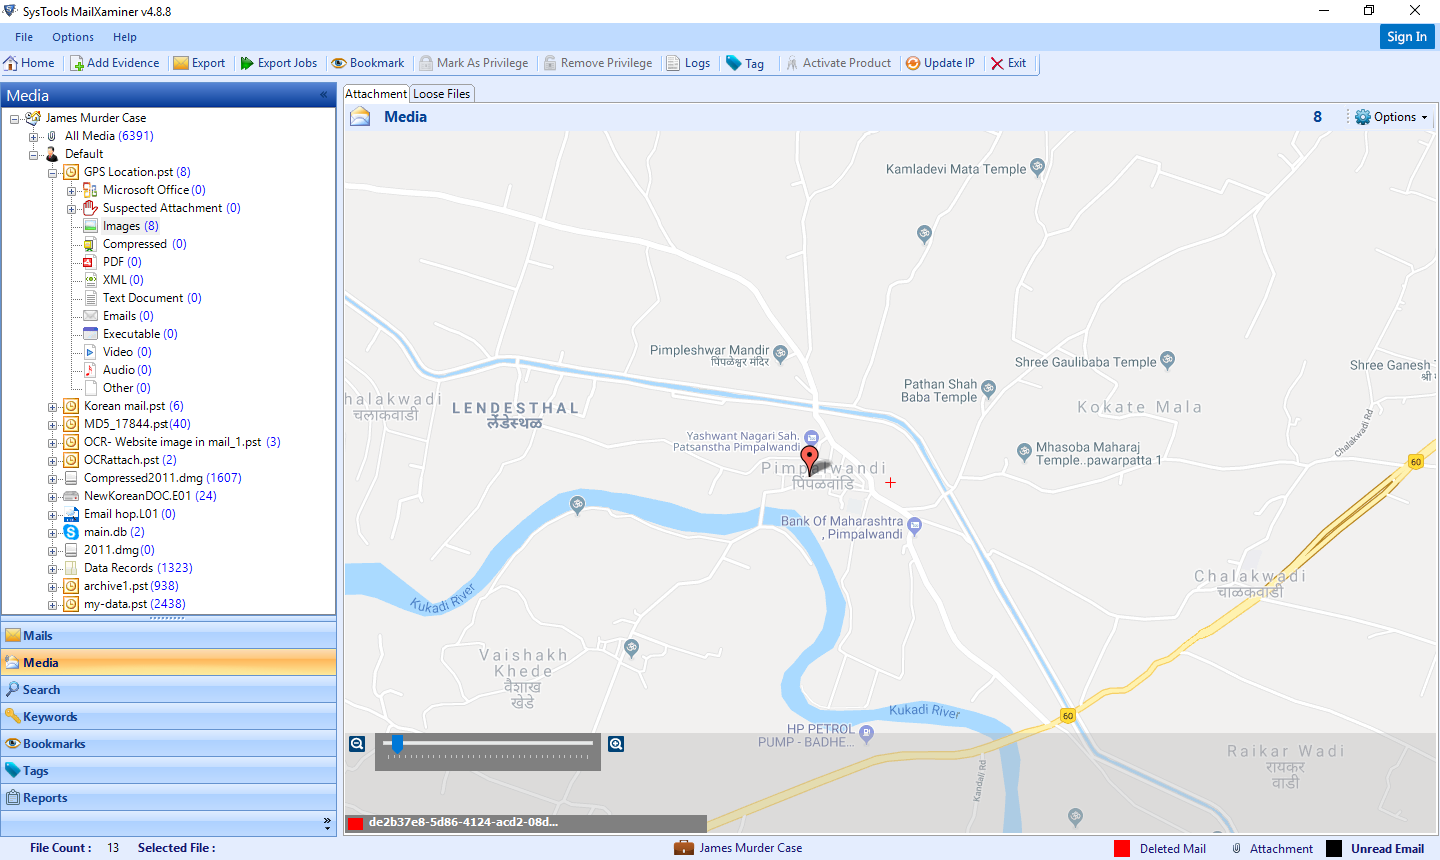Viewport: 1440px width, 860px height.
Task: Click the Sign In button
Action: (x=1407, y=36)
